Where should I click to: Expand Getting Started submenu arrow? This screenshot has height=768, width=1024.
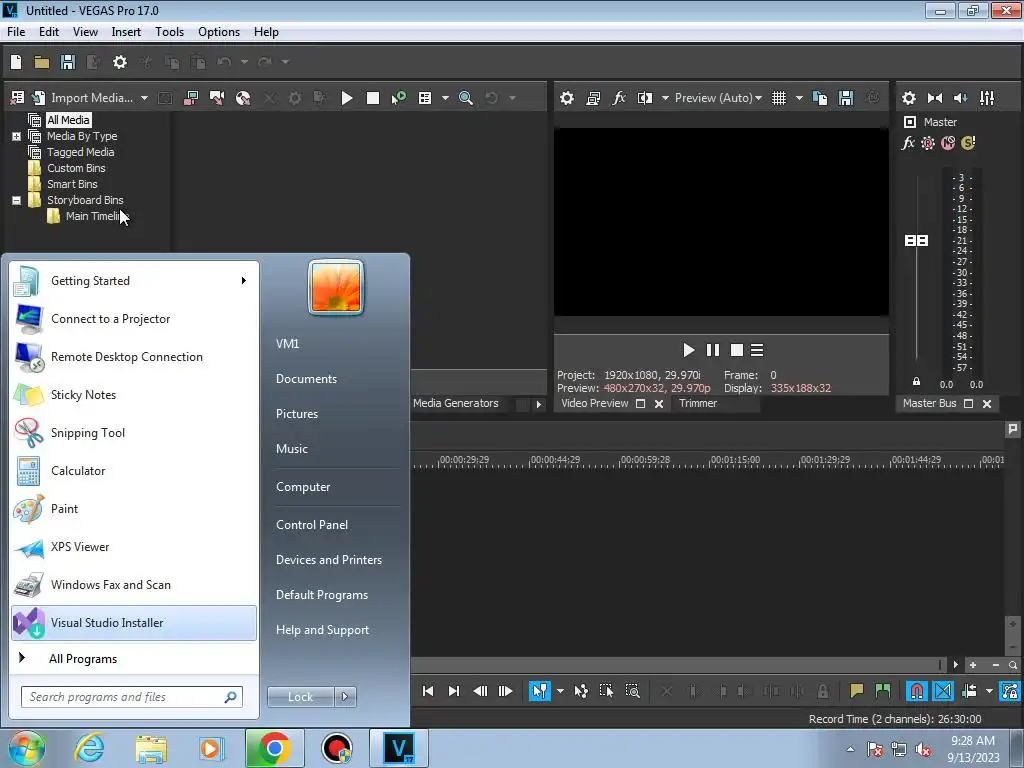pyautogui.click(x=244, y=281)
